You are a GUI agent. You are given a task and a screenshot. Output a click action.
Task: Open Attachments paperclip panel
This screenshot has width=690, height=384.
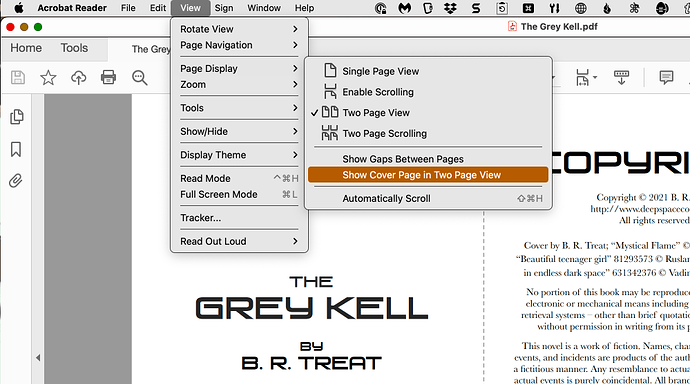(x=16, y=180)
